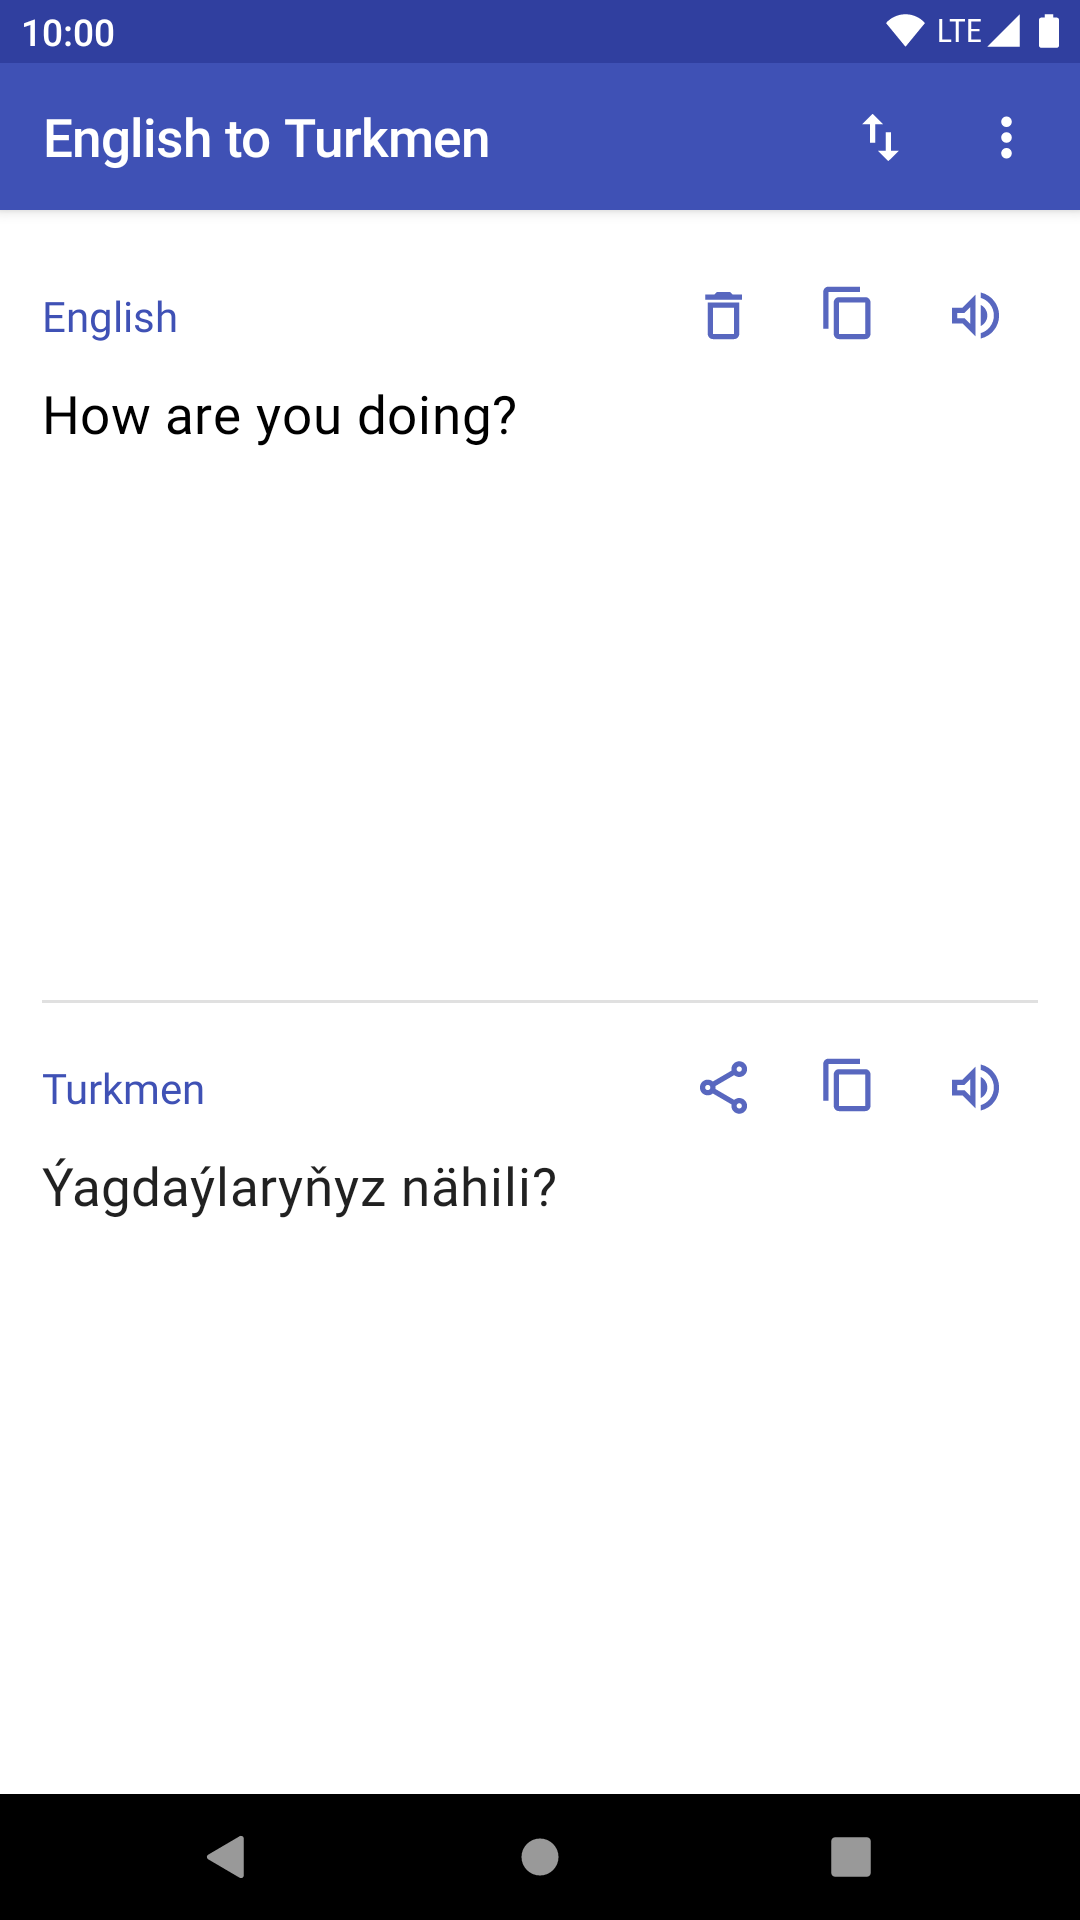
Task: Tap the English language label
Action: click(x=110, y=318)
